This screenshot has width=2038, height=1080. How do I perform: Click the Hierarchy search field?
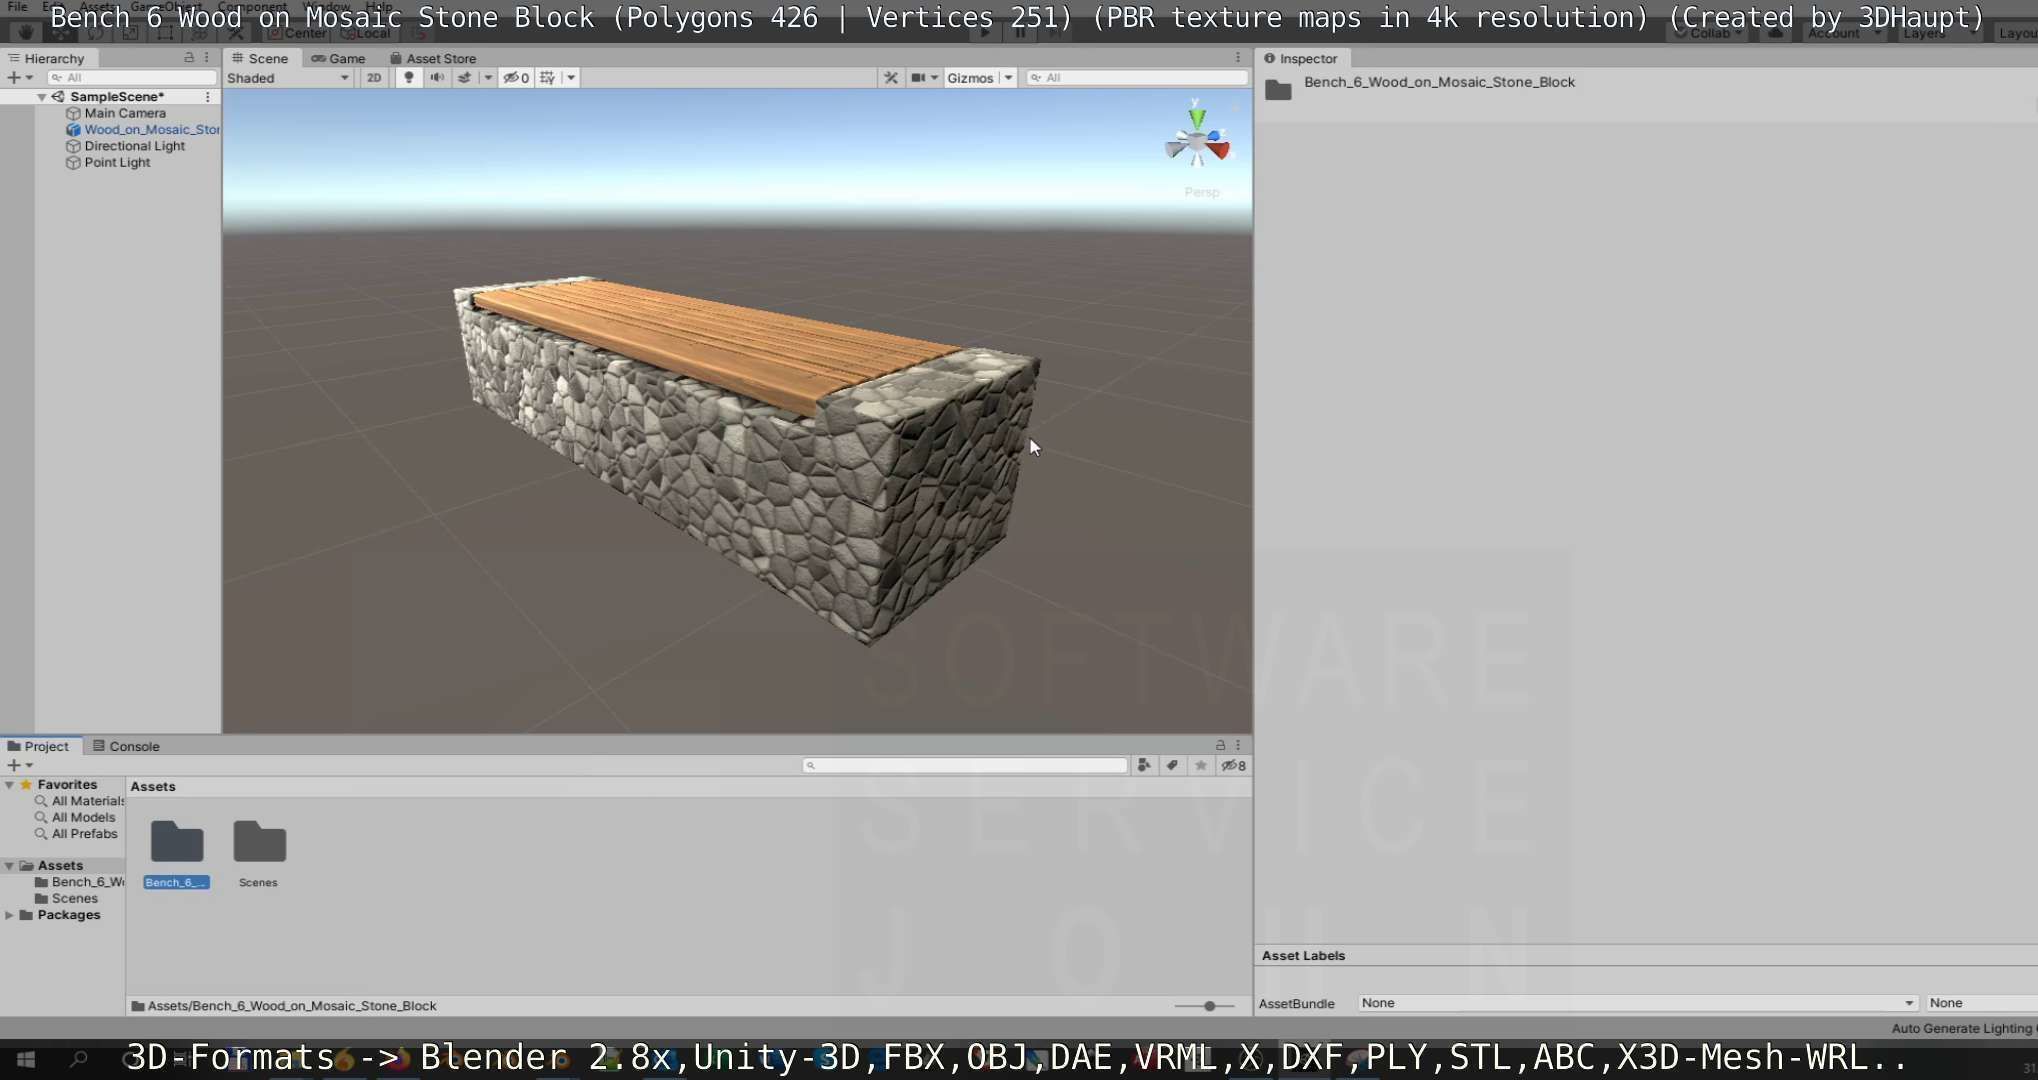point(132,77)
